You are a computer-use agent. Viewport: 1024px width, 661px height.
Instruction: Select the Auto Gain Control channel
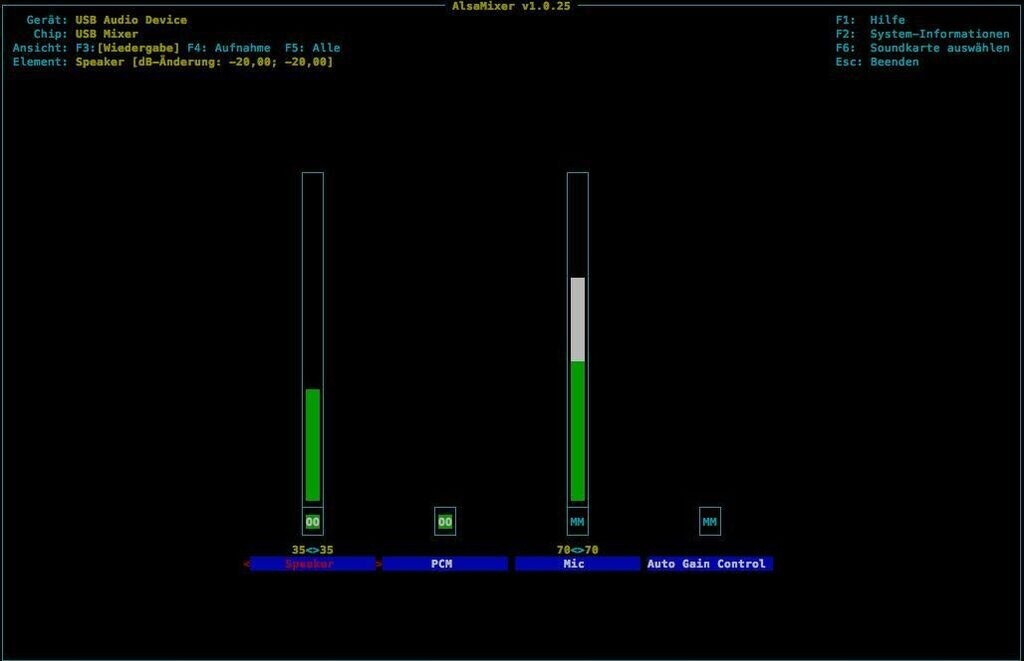click(709, 564)
